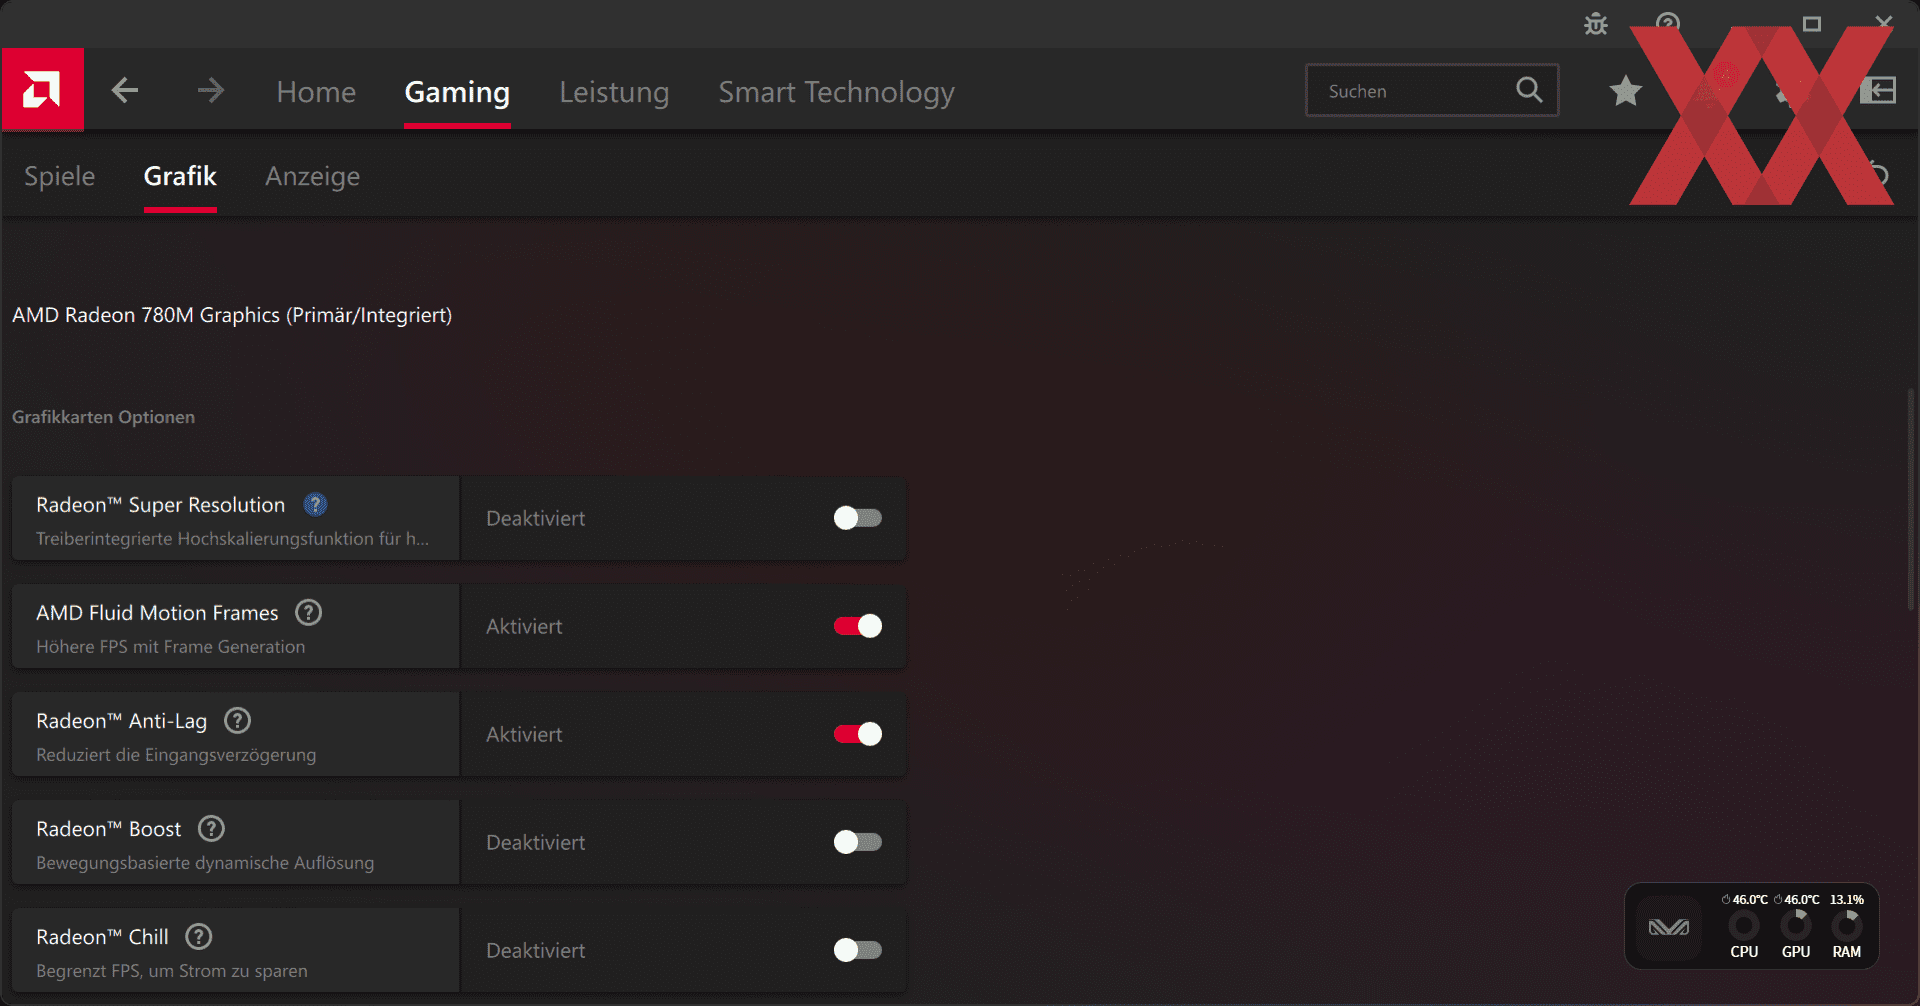Click the Radeon Anti-Lag label
Viewport: 1920px width, 1006px height.
point(121,721)
